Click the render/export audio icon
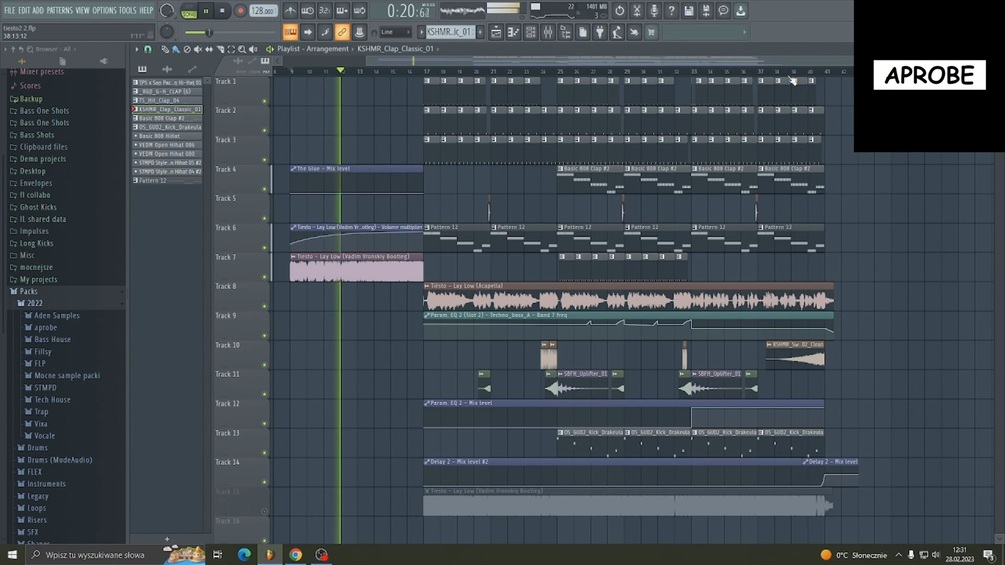The image size is (1005, 565). tap(706, 11)
